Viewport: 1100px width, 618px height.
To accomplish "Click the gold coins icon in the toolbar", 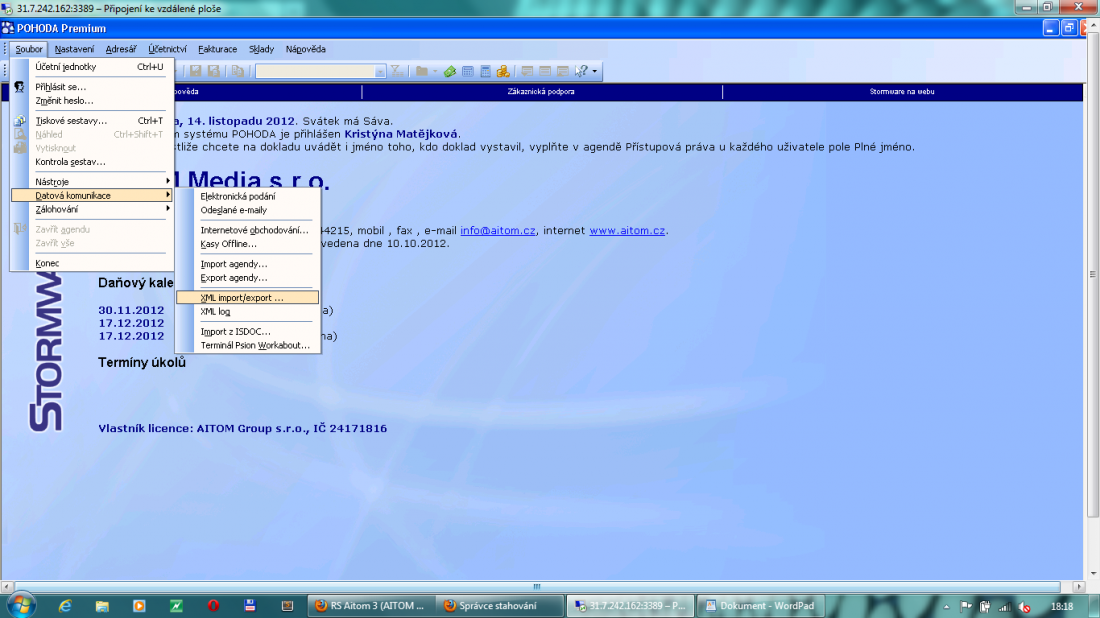I will coord(504,71).
